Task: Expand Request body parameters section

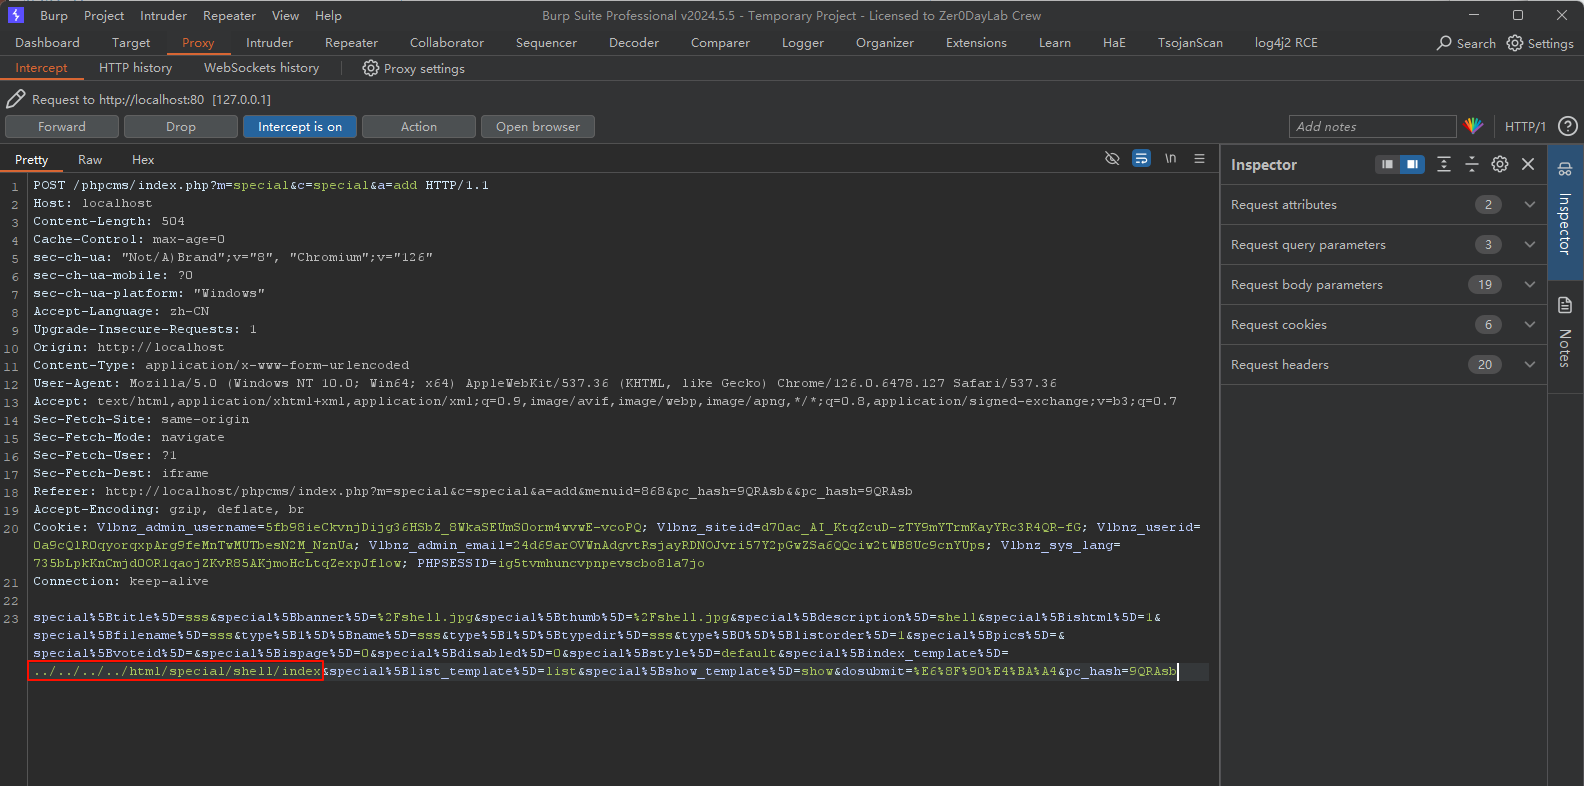Action: 1384,285
